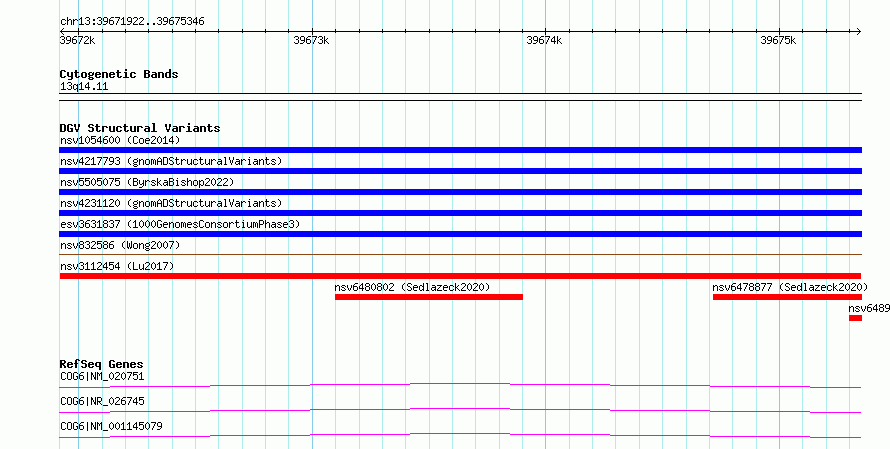
Task: Open the nsv5505075 (ByrskaBishop2022) label
Action: click(147, 182)
